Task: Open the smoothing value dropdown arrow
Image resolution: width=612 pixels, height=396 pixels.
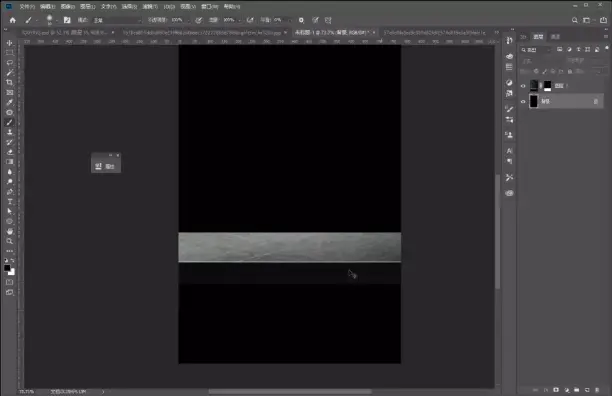Action: coord(290,20)
